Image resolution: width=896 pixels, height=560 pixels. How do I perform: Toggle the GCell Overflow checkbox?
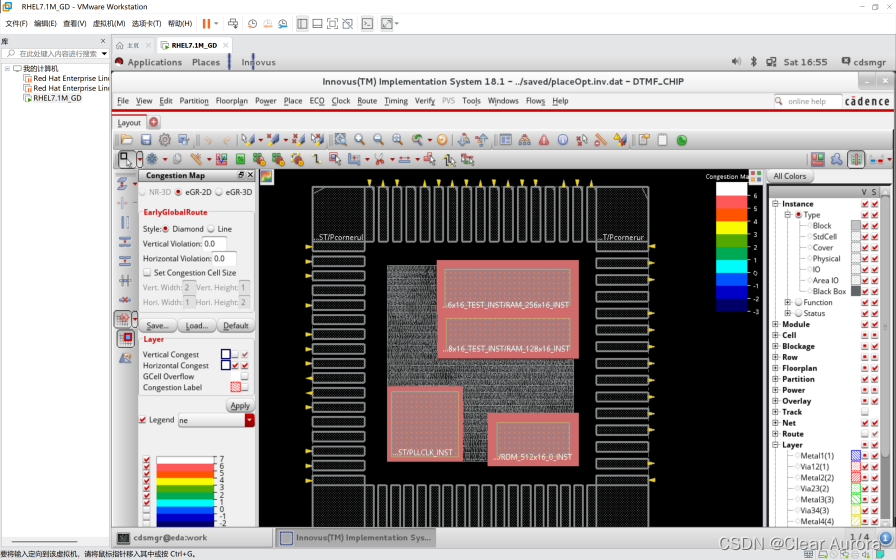pyautogui.click(x=245, y=376)
